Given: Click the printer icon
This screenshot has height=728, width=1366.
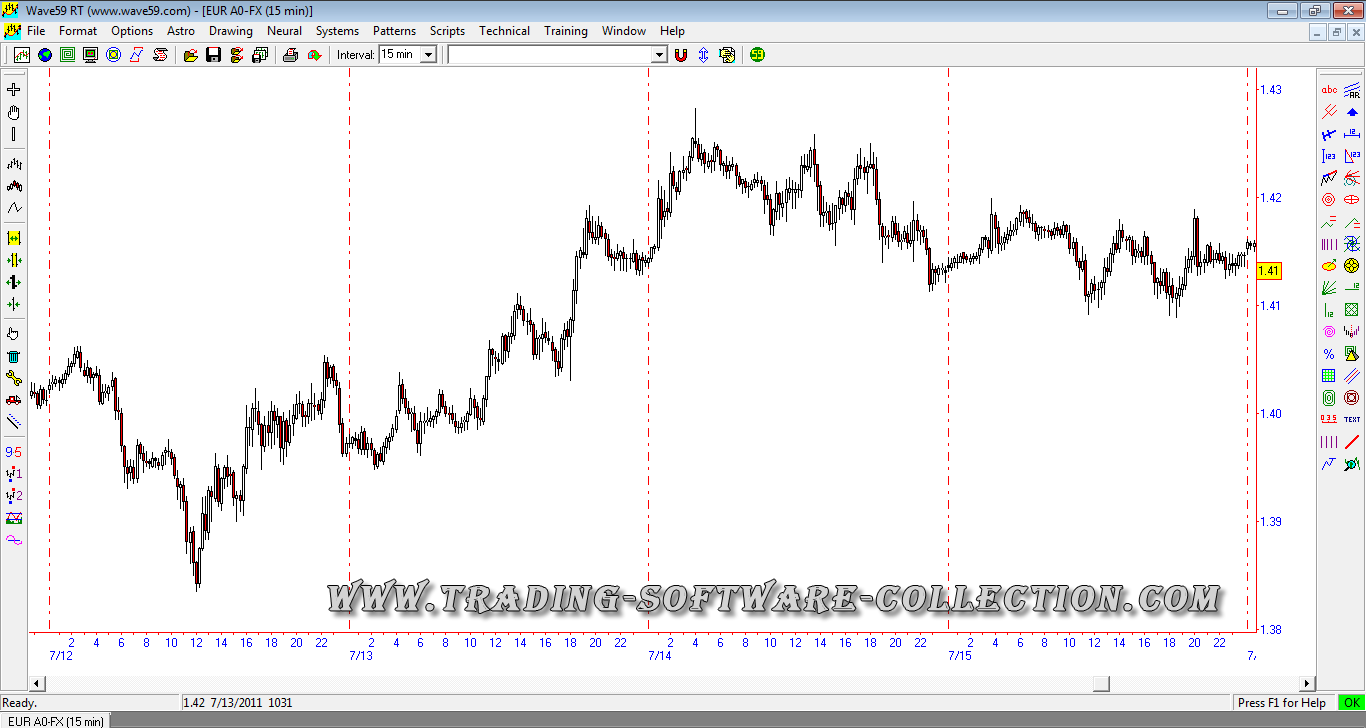Looking at the screenshot, I should pyautogui.click(x=290, y=55).
